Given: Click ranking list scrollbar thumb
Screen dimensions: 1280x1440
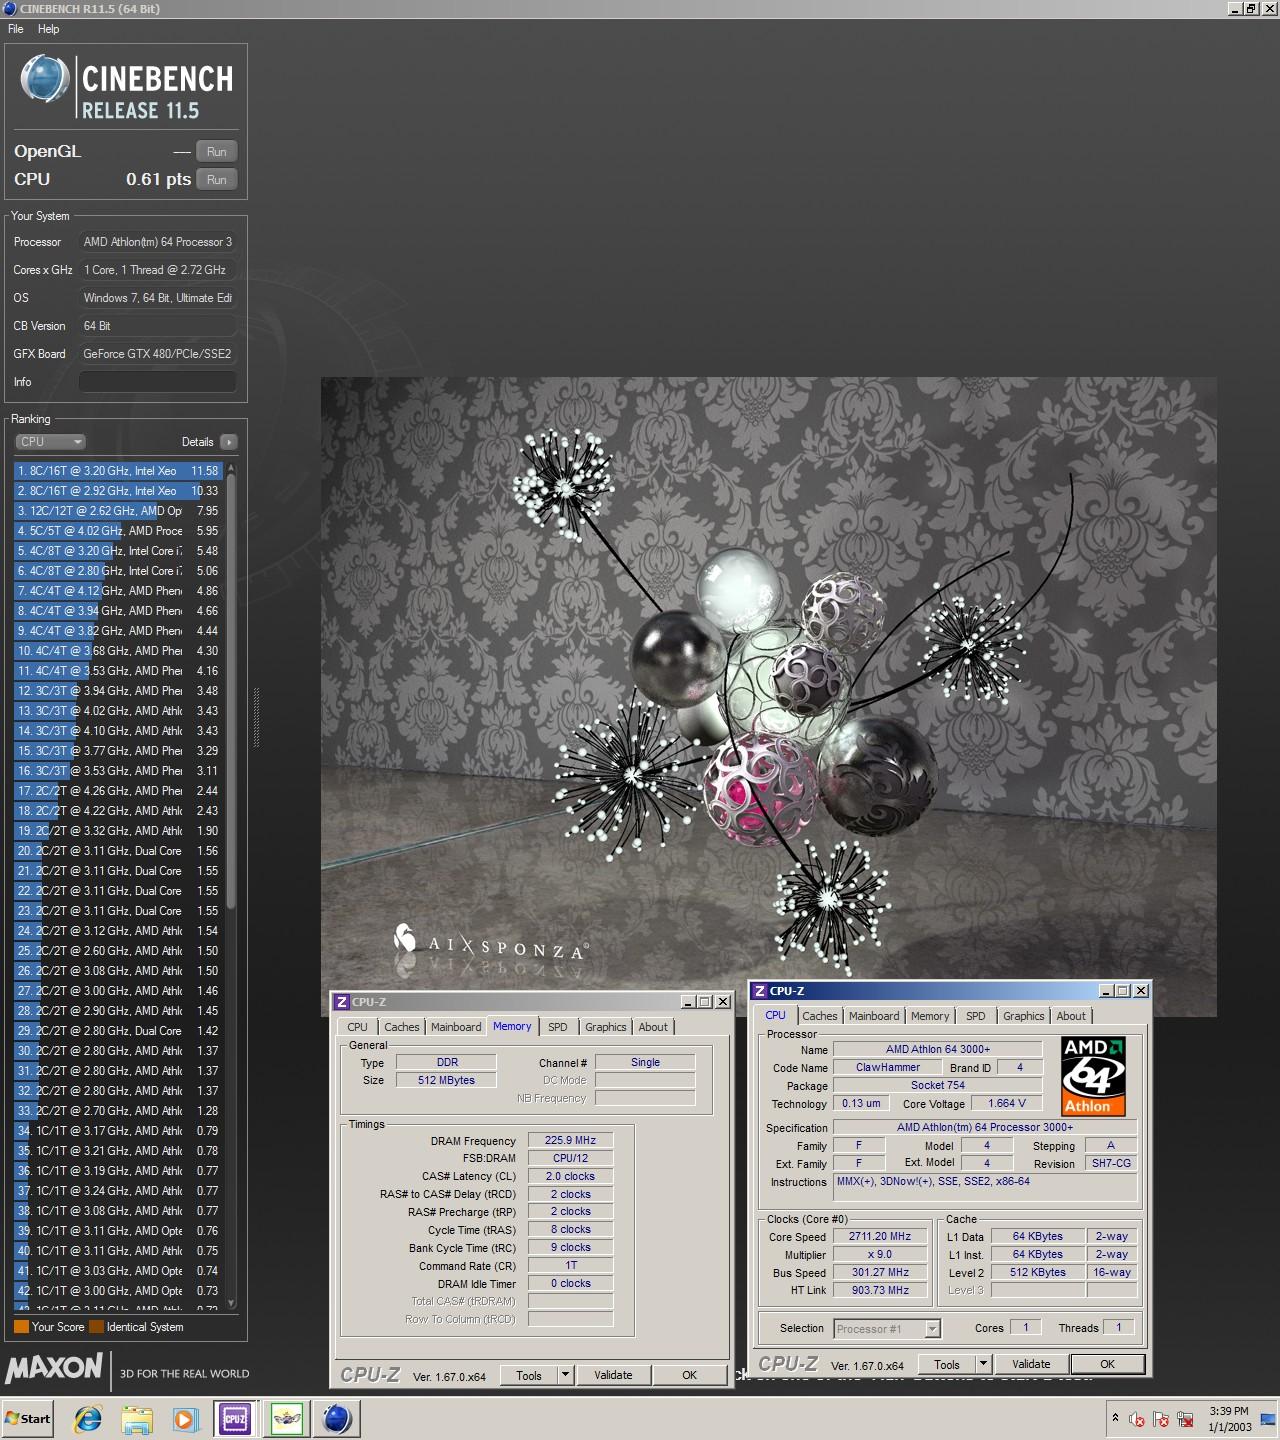Looking at the screenshot, I should [x=232, y=690].
